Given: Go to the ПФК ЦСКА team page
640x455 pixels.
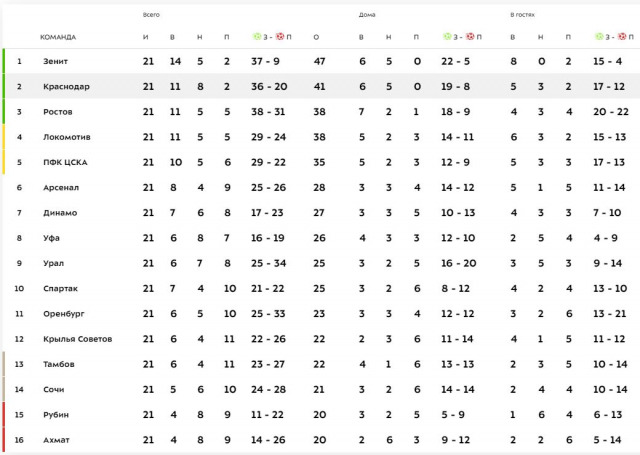Looking at the screenshot, I should pyautogui.click(x=63, y=161).
